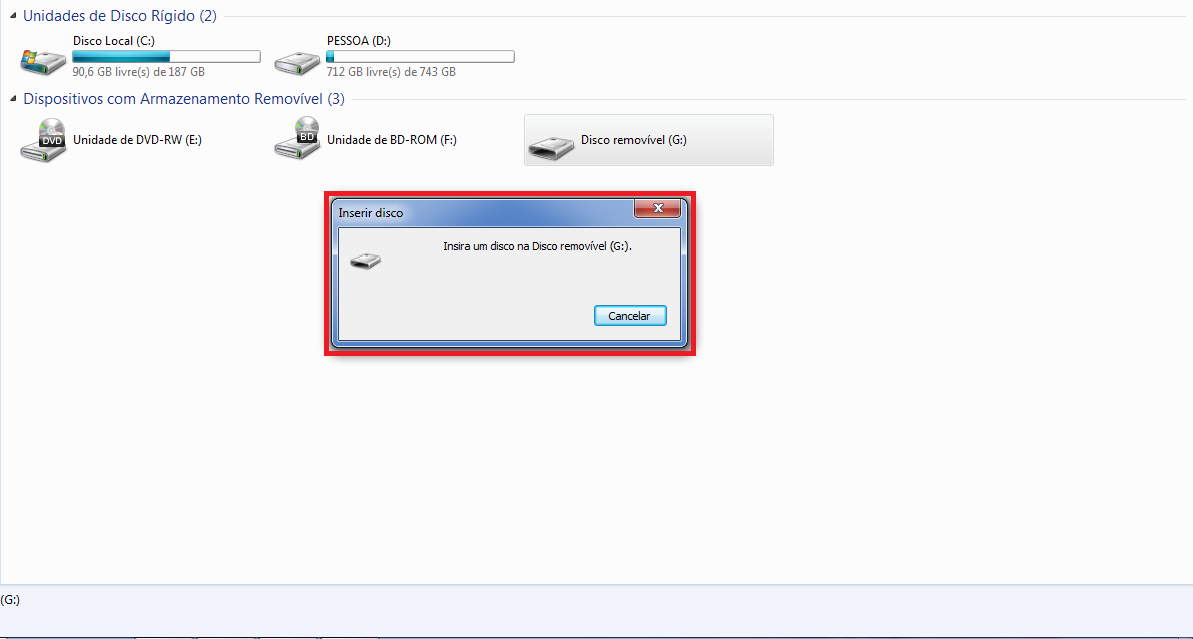Collapse the Dispositivos com Armazenamento Removível group
1193x639 pixels.
(14, 99)
